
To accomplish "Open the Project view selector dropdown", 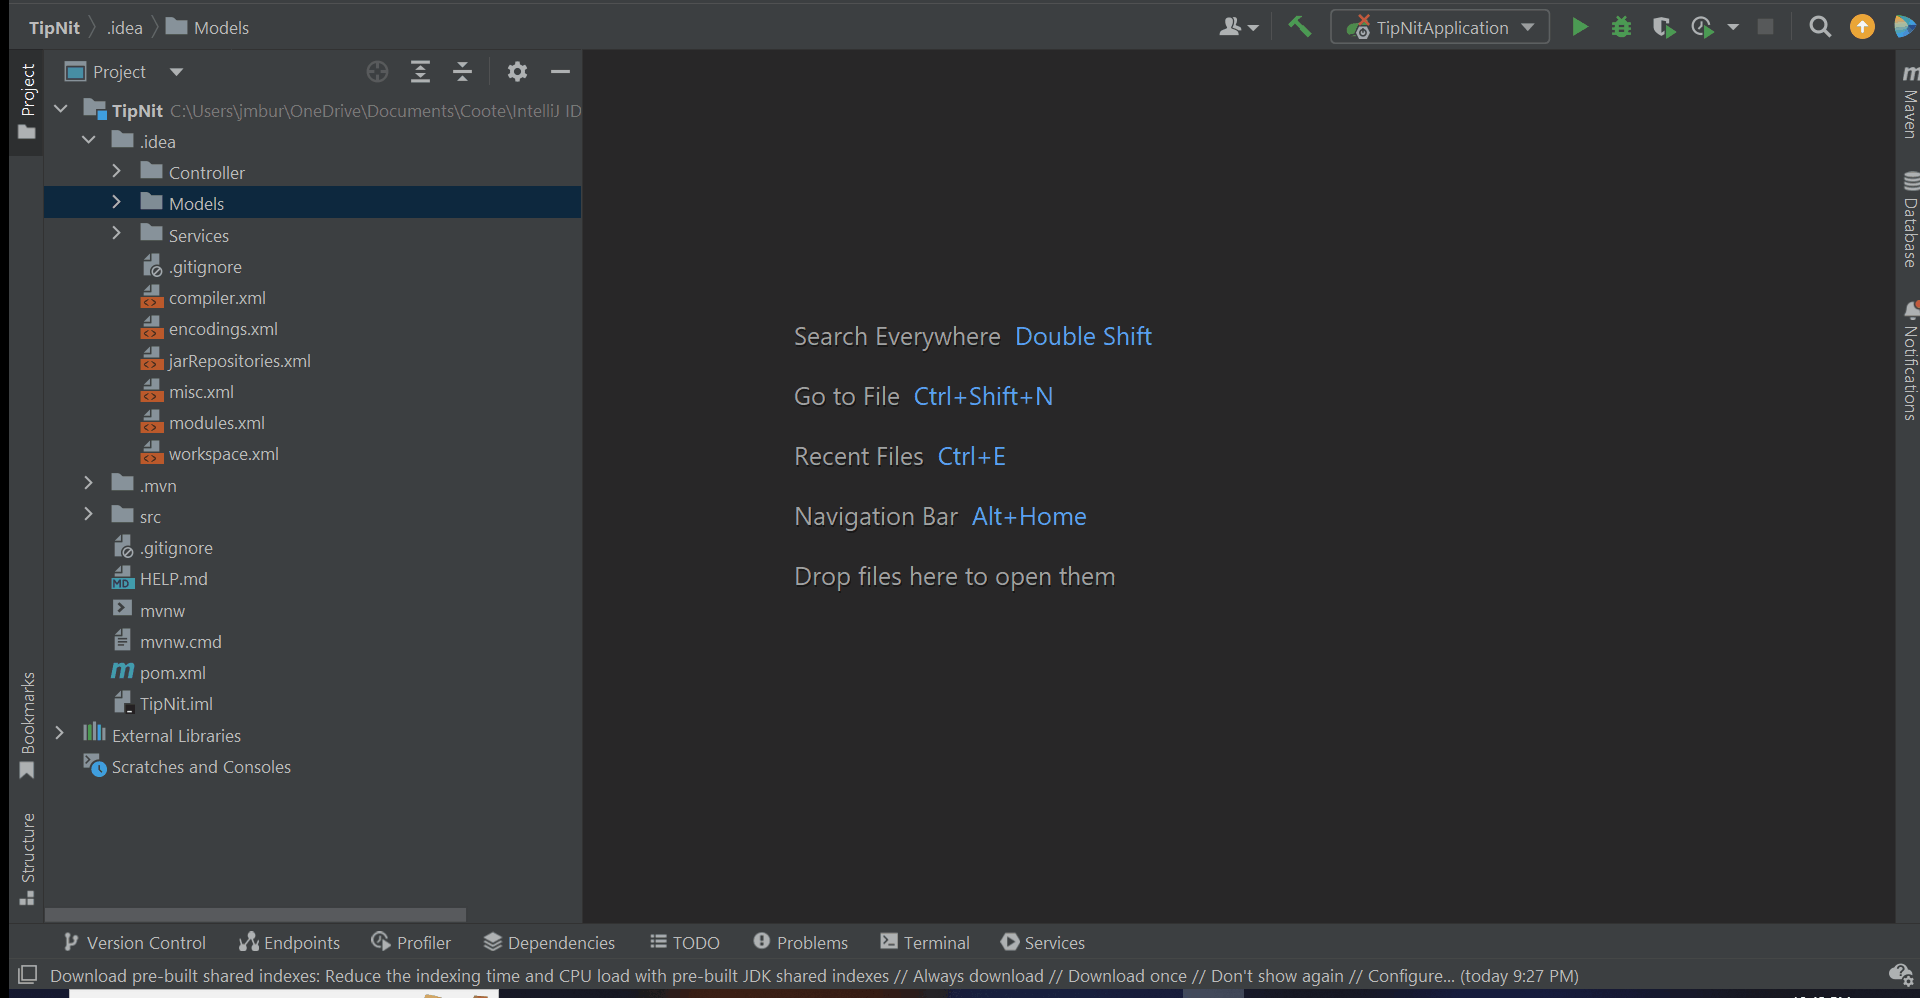I will click(176, 71).
